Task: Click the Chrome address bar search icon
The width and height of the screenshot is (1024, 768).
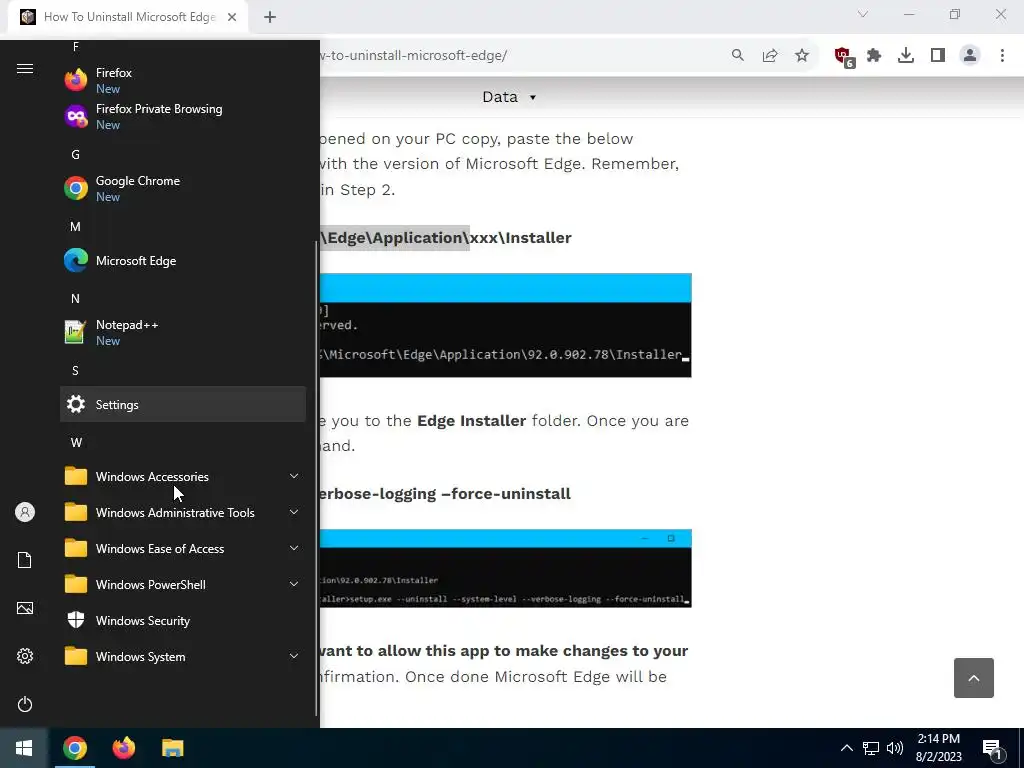Action: 738,56
